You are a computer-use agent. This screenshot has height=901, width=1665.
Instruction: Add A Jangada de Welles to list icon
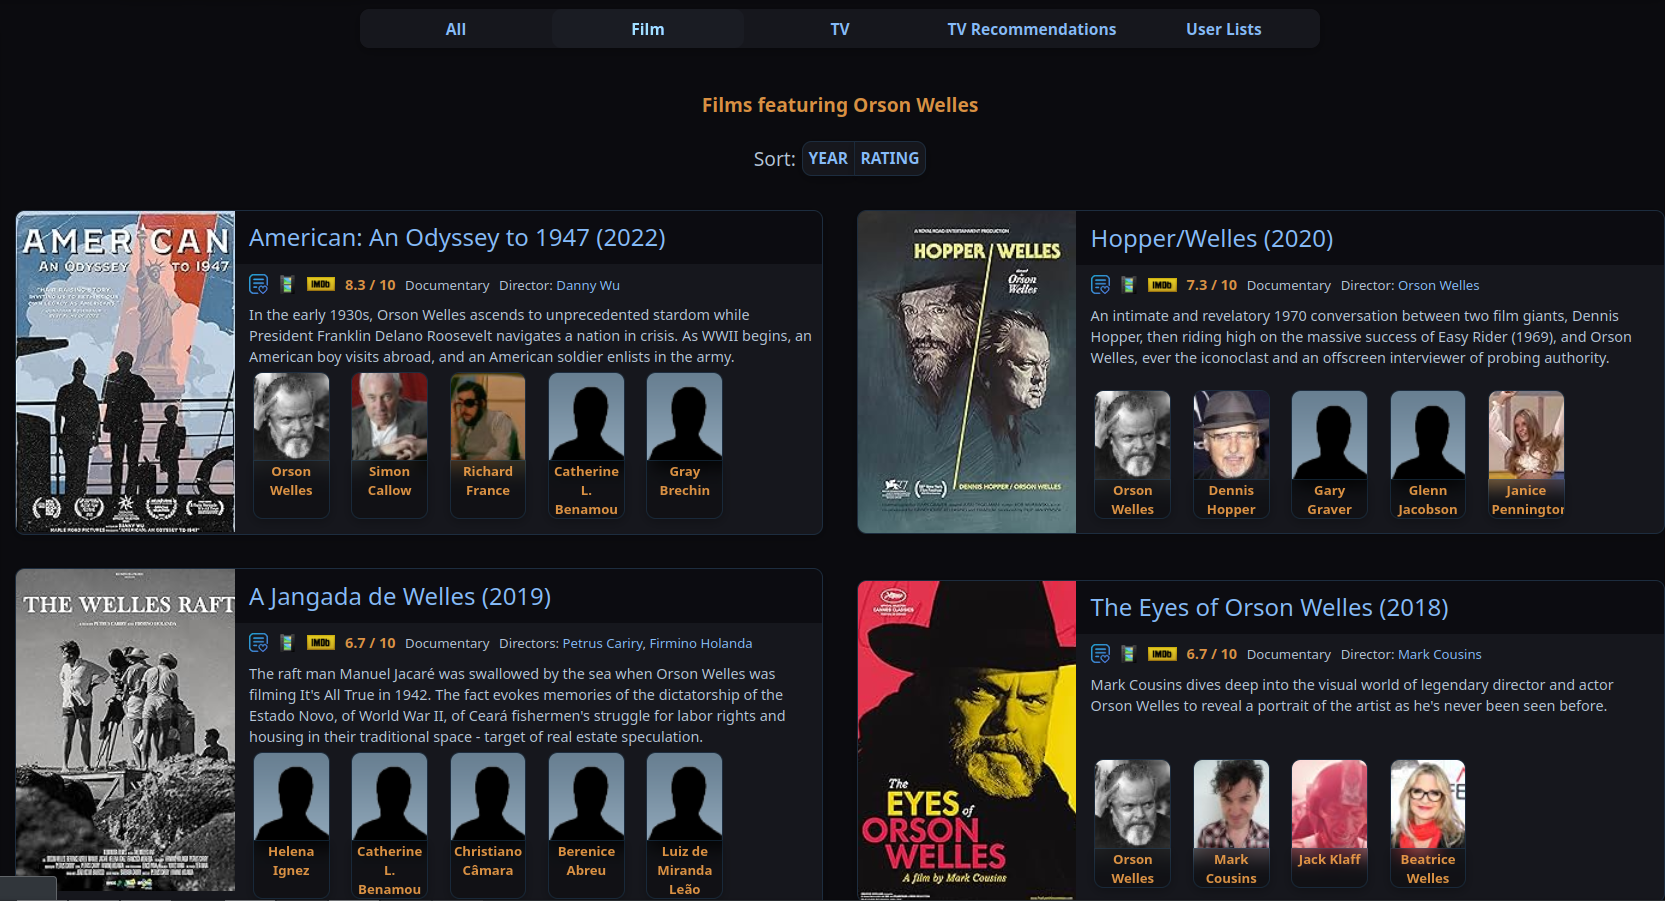point(258,642)
